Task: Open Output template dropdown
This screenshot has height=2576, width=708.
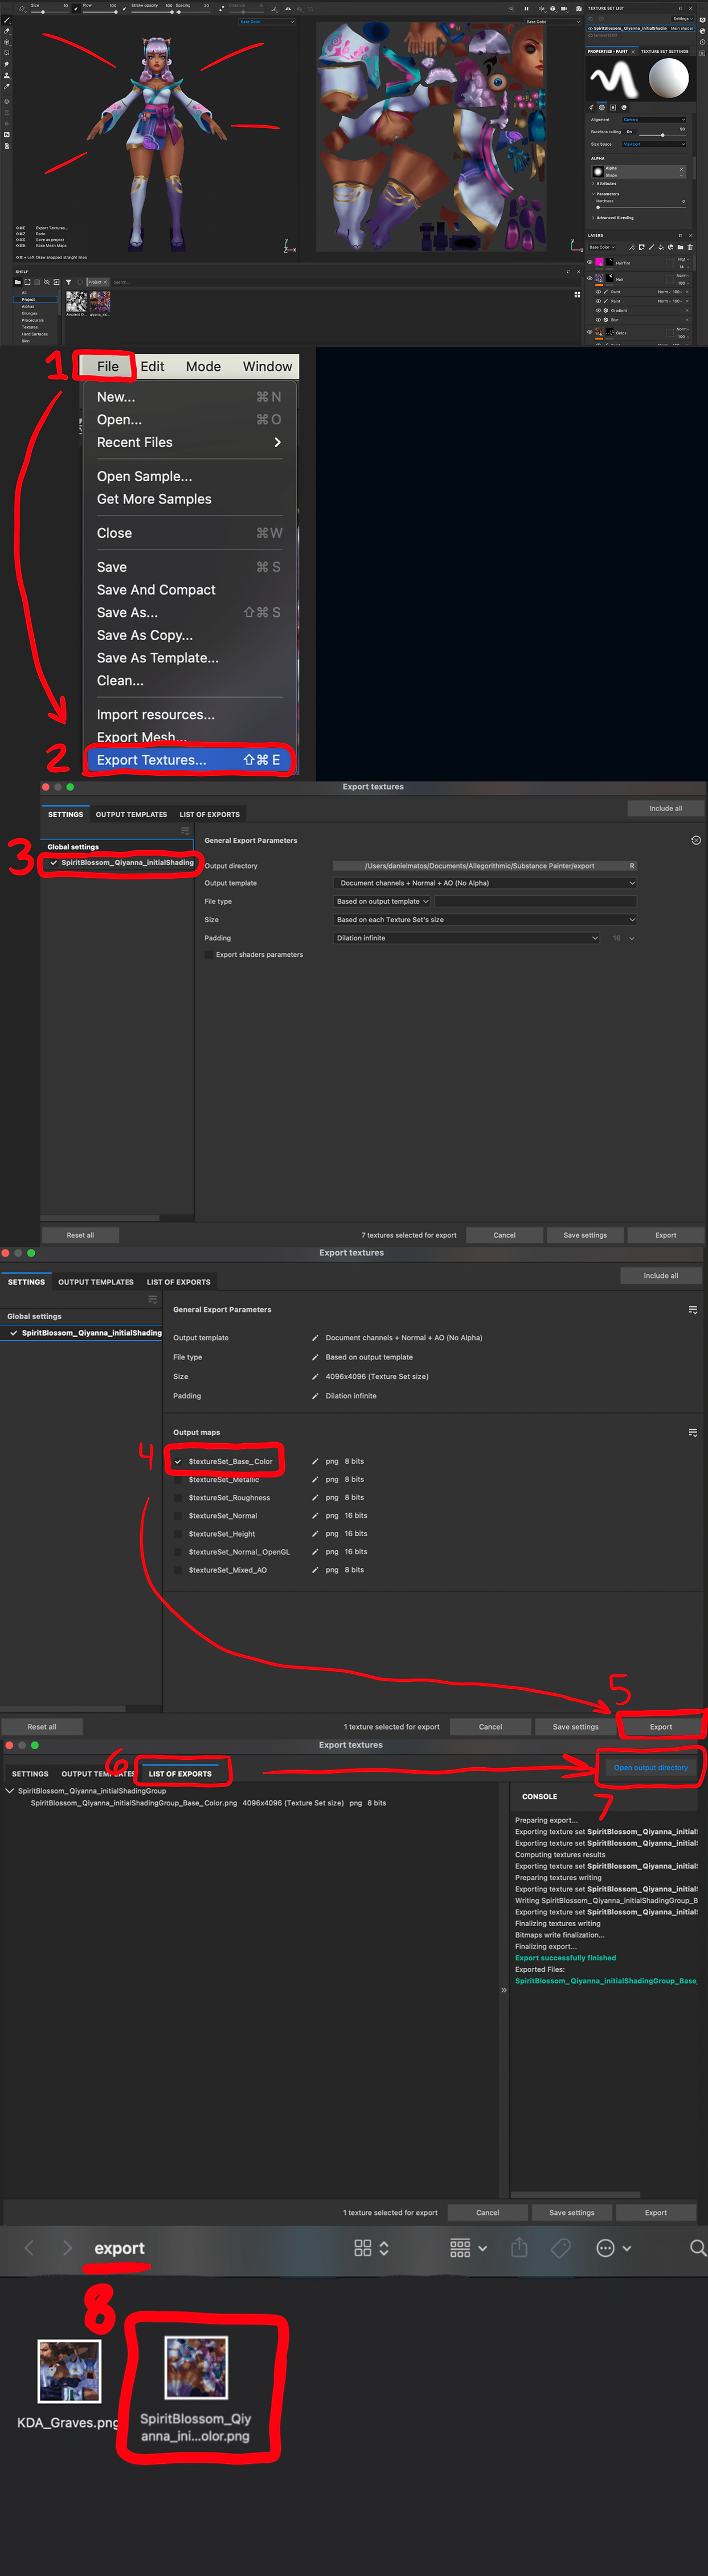Action: tap(485, 883)
